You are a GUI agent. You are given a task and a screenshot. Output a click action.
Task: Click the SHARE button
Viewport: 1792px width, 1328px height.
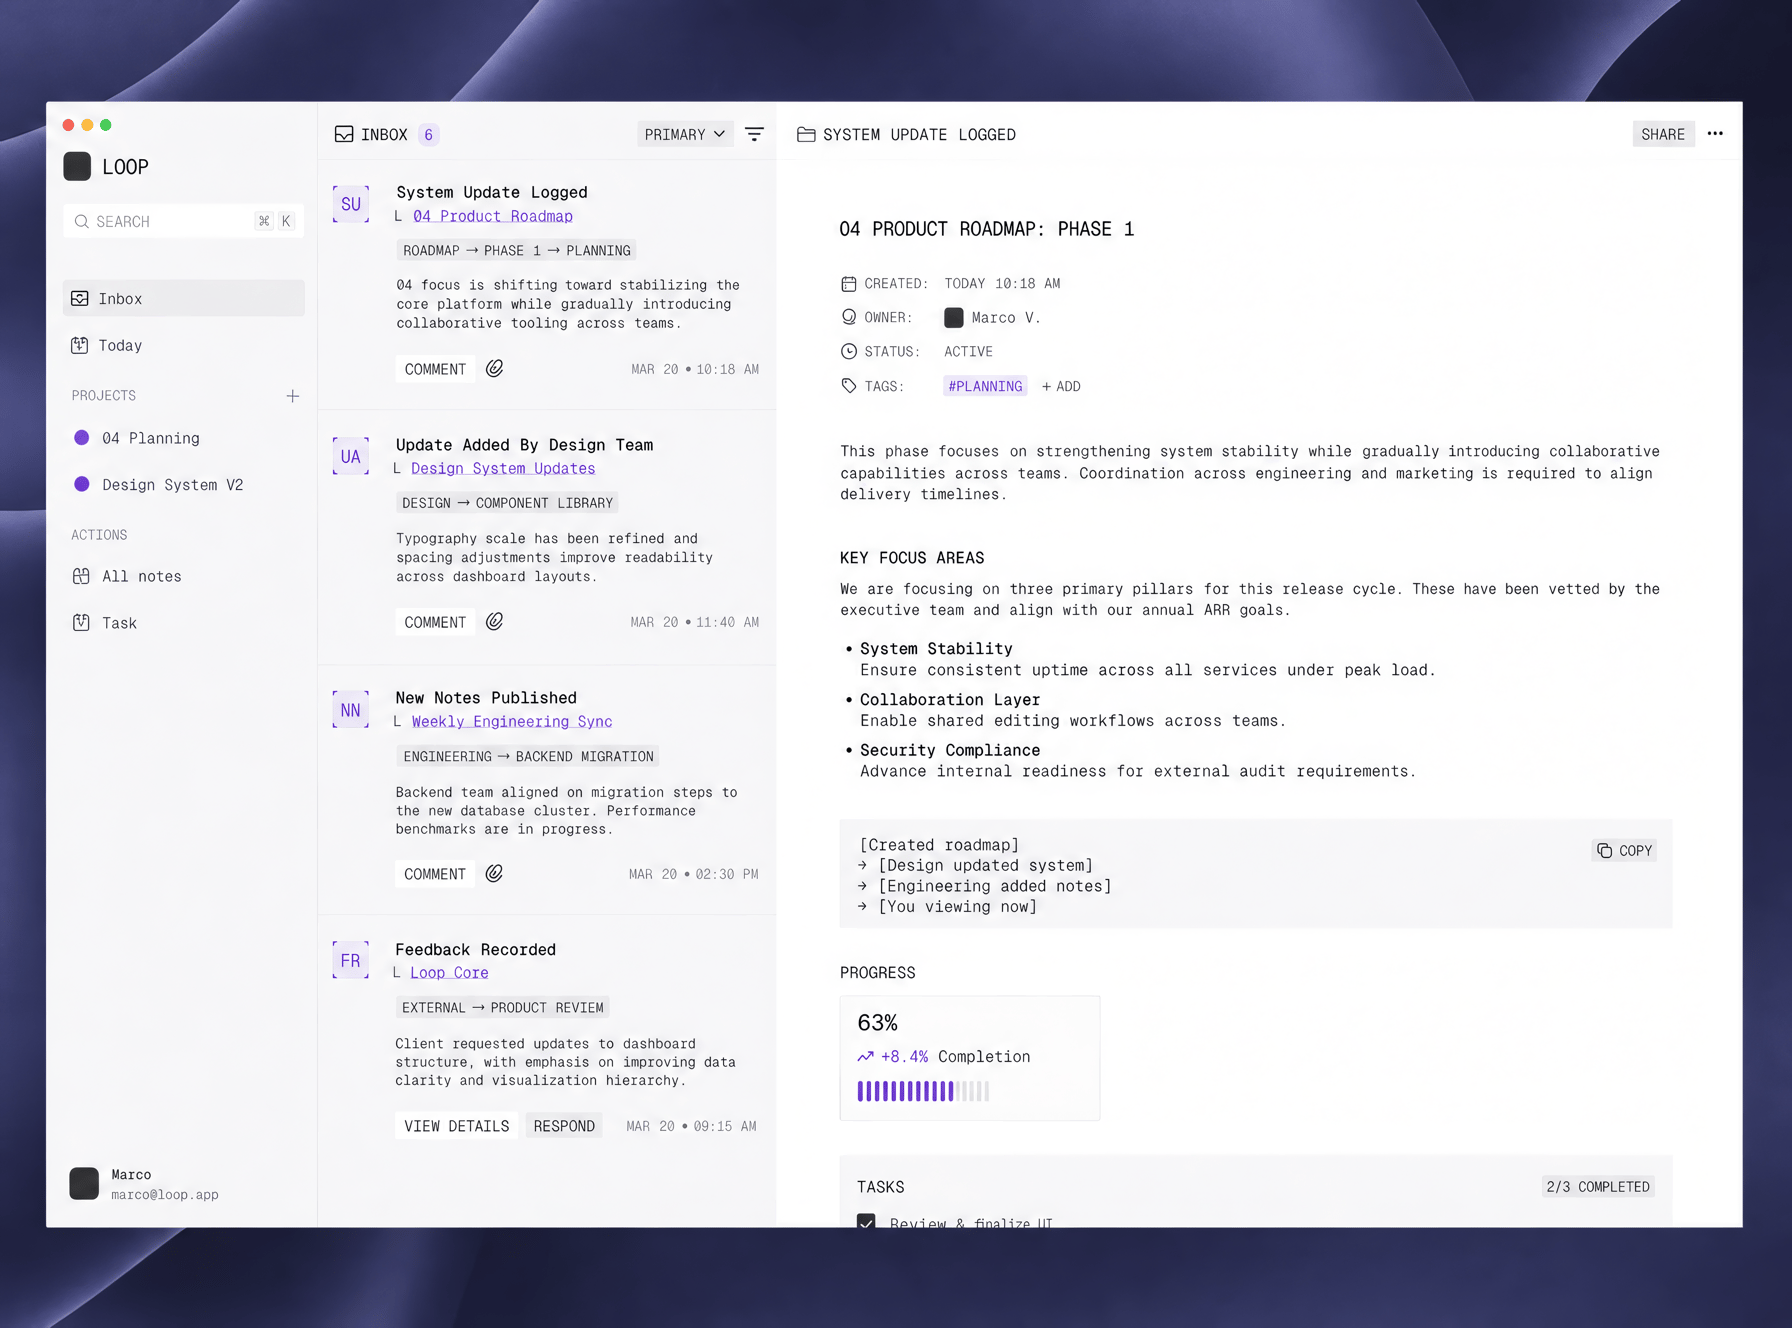[1663, 134]
